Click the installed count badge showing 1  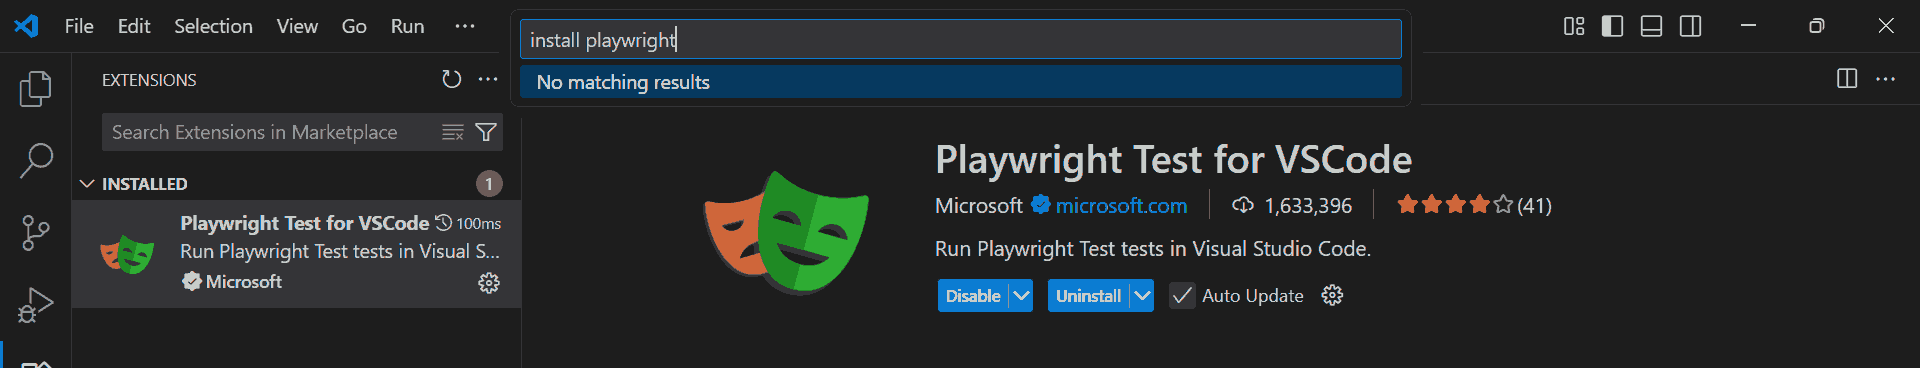pos(489,184)
